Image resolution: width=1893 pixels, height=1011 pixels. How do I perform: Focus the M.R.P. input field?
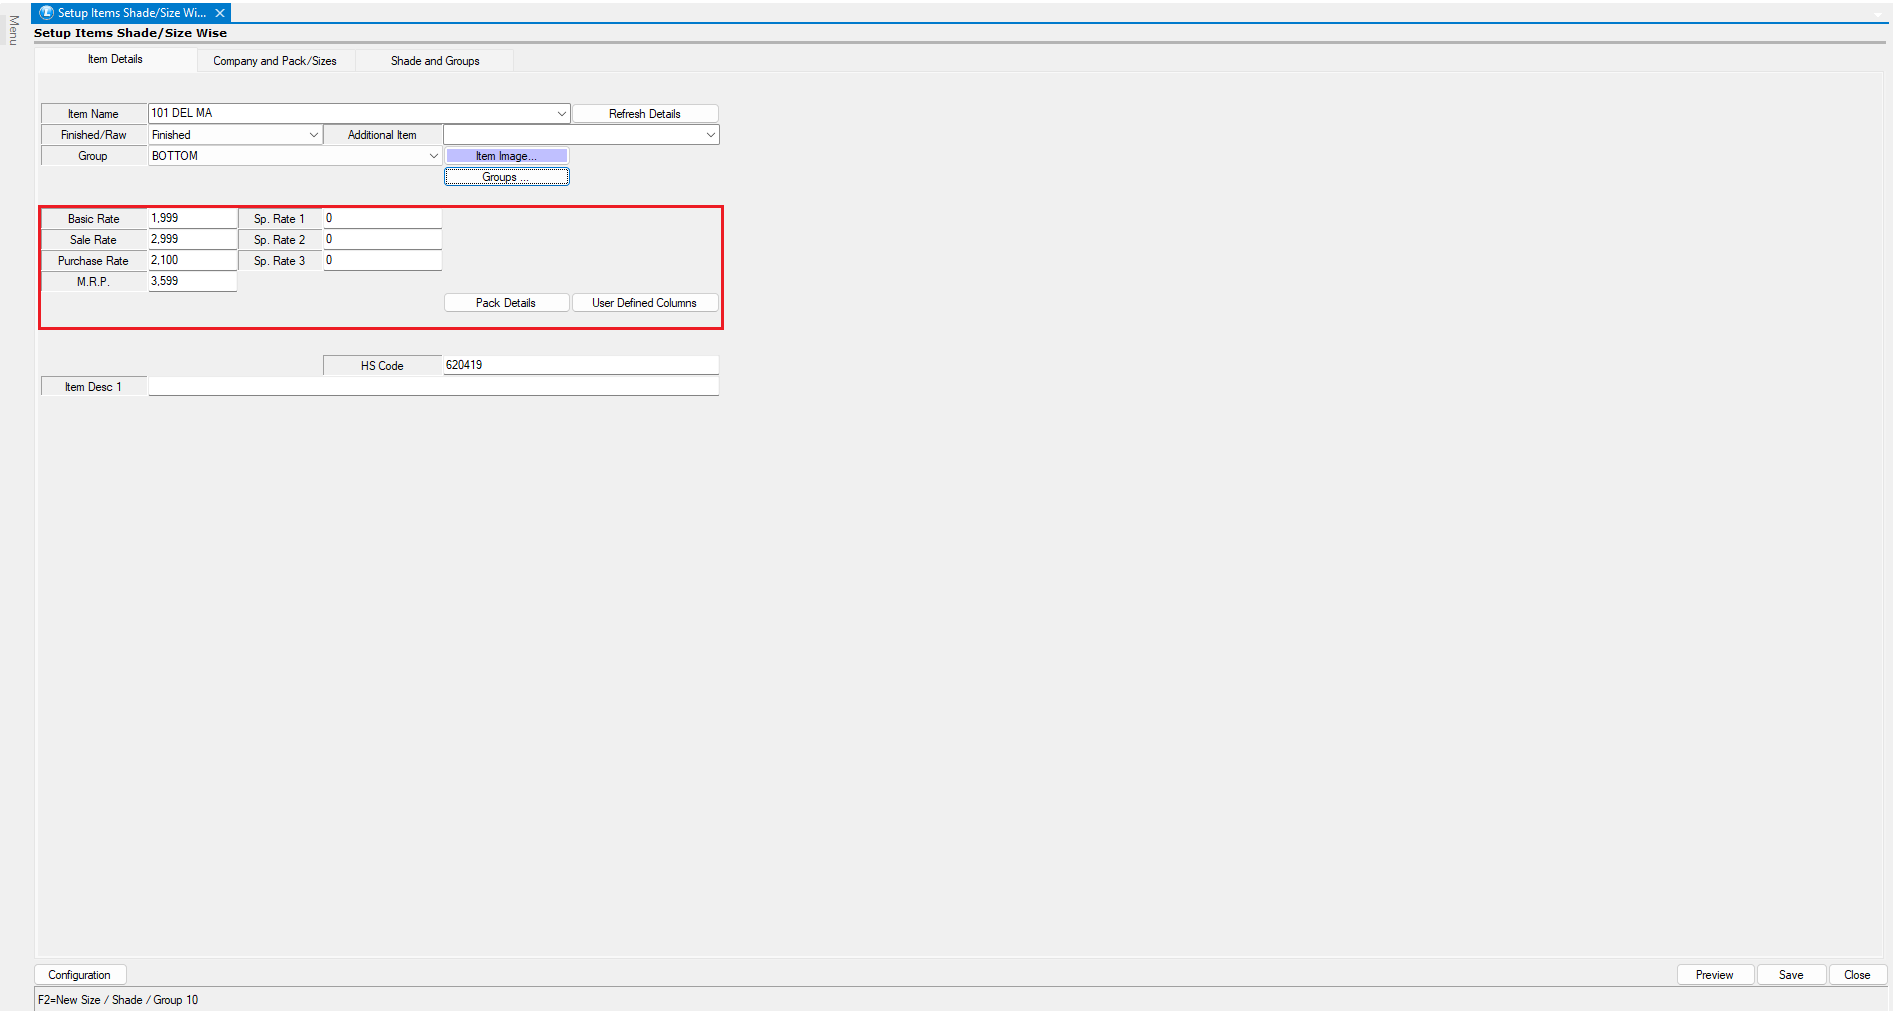click(192, 281)
